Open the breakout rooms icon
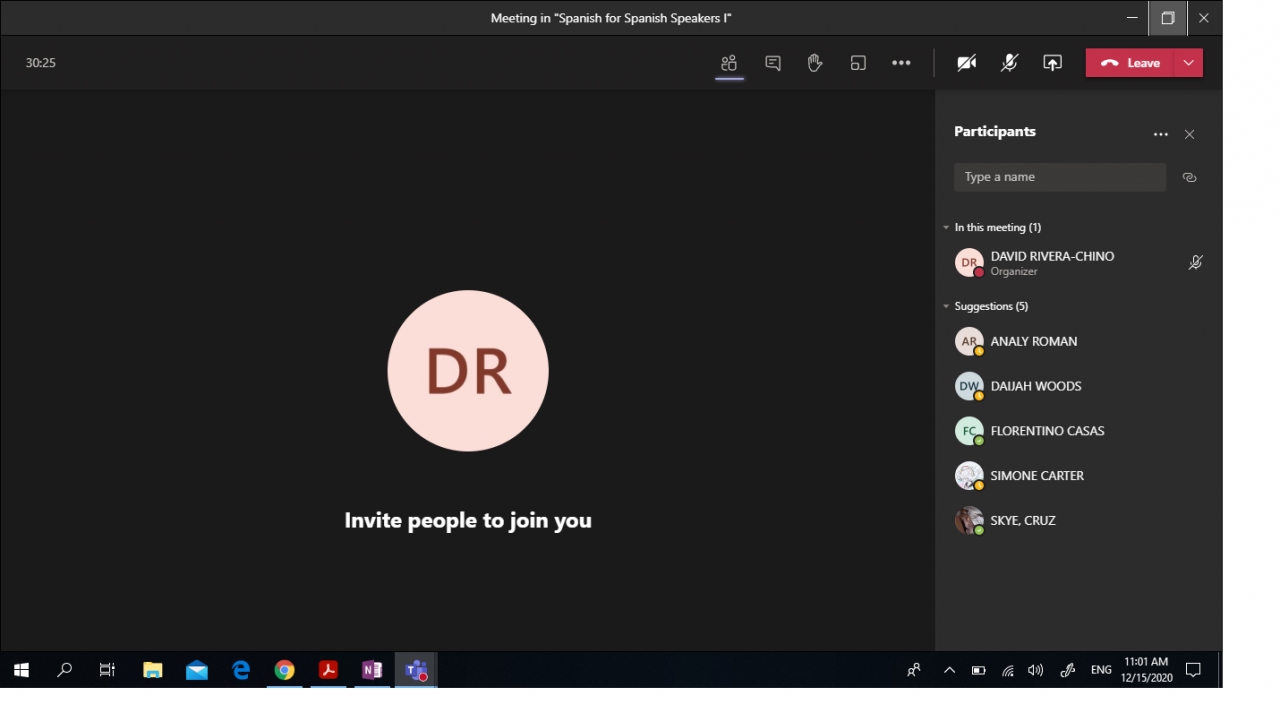Image resolution: width=1280 pixels, height=713 pixels. 858,63
